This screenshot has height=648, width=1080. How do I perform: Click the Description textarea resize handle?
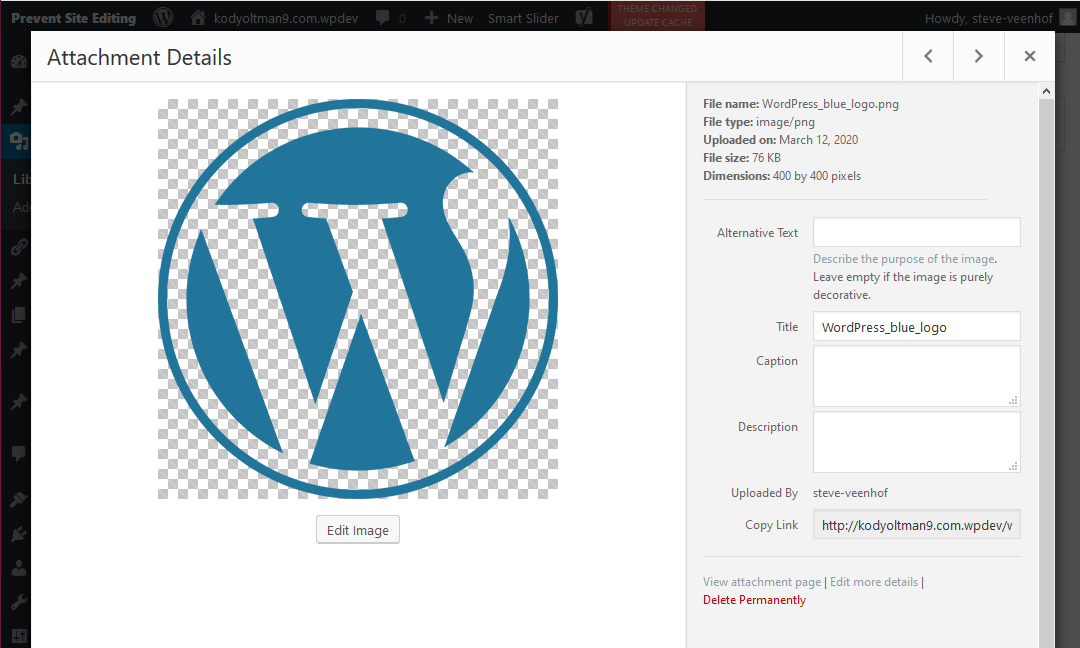(x=1013, y=466)
